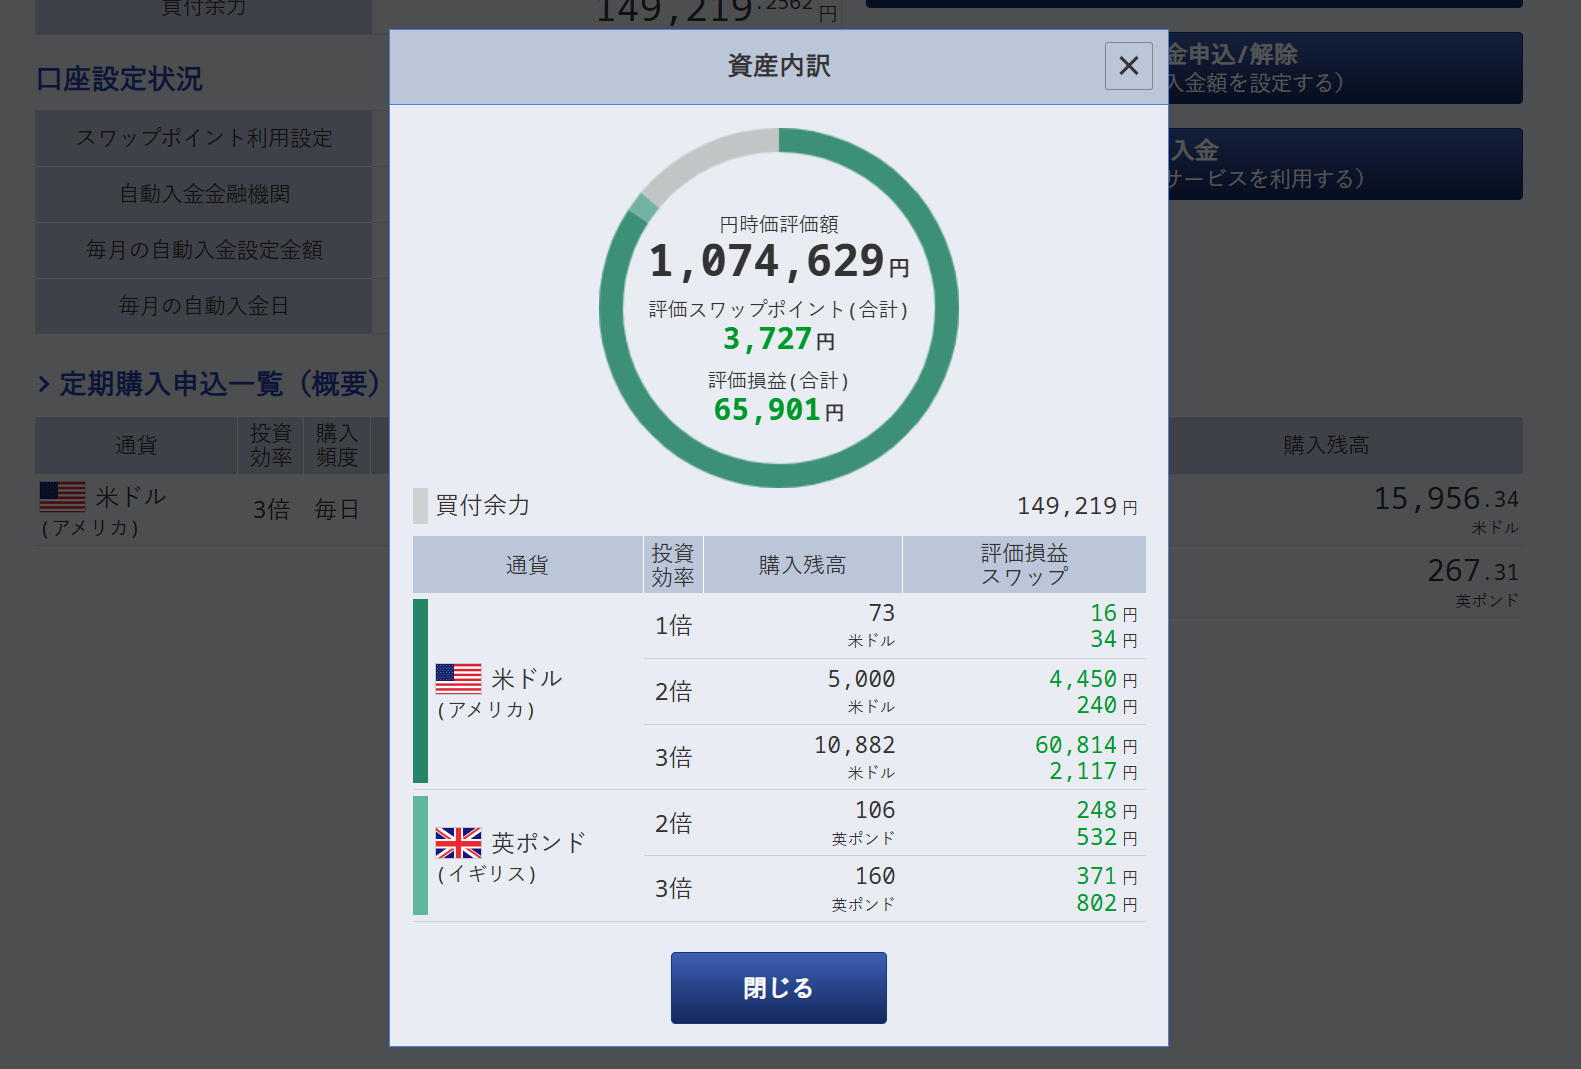The image size is (1581, 1069).
Task: Select 自動入金金融機関 row
Action: tap(204, 194)
